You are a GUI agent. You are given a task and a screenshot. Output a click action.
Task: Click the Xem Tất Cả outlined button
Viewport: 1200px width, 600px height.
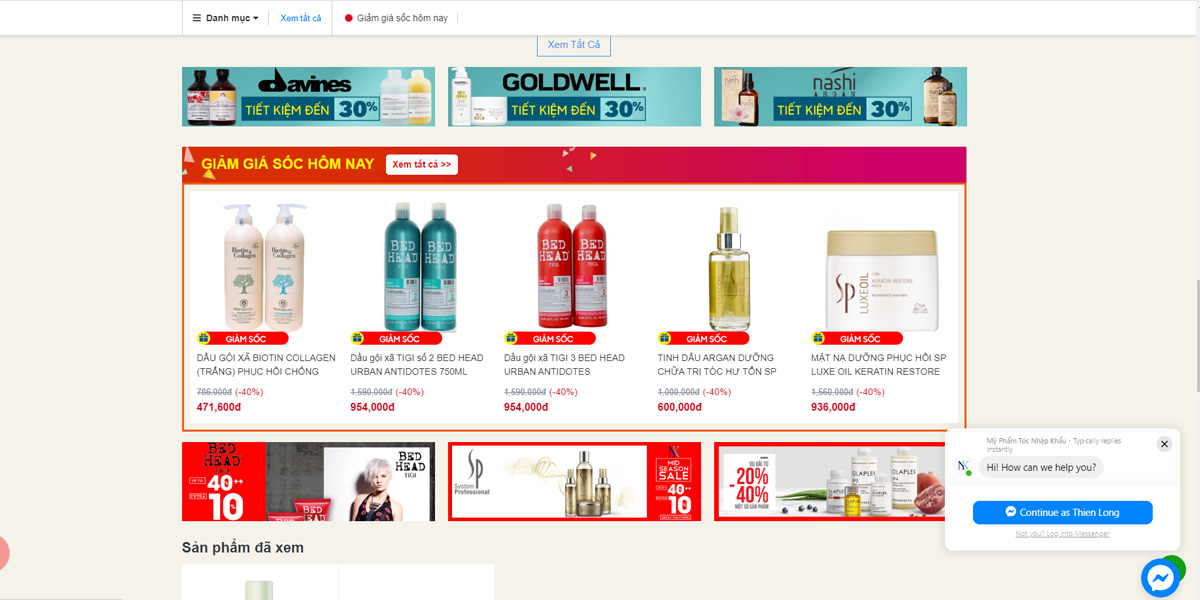coord(574,45)
